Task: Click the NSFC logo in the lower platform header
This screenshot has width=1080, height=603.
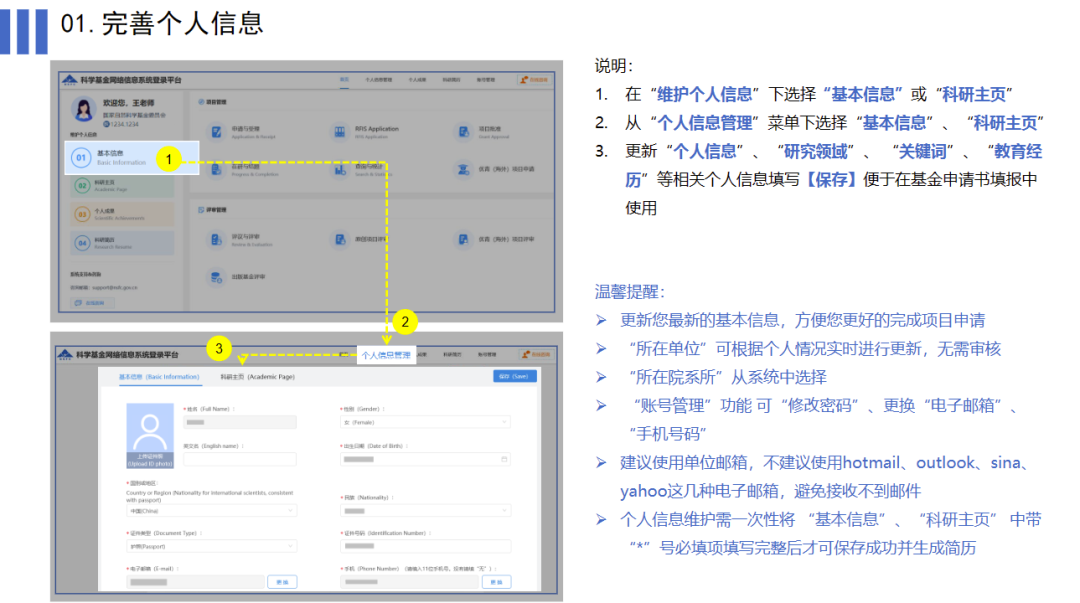Action: coord(65,354)
